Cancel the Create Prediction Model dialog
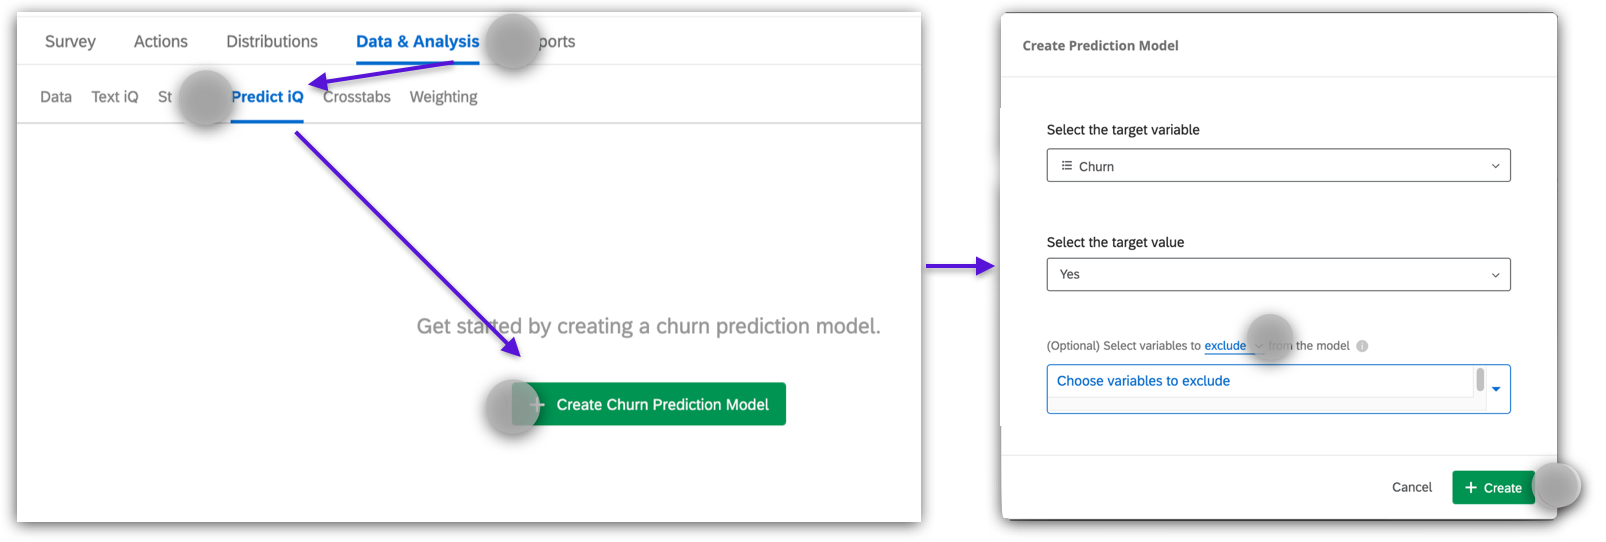The width and height of the screenshot is (1606, 542). click(1411, 488)
